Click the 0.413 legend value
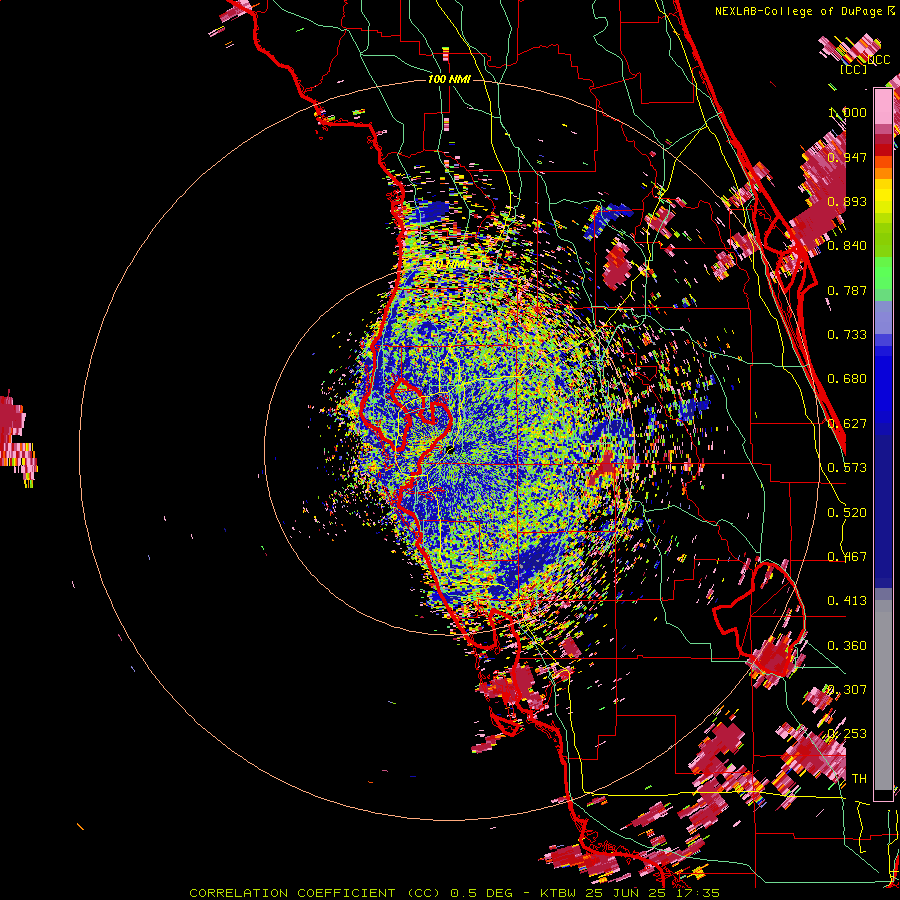The width and height of the screenshot is (900, 900). (848, 601)
